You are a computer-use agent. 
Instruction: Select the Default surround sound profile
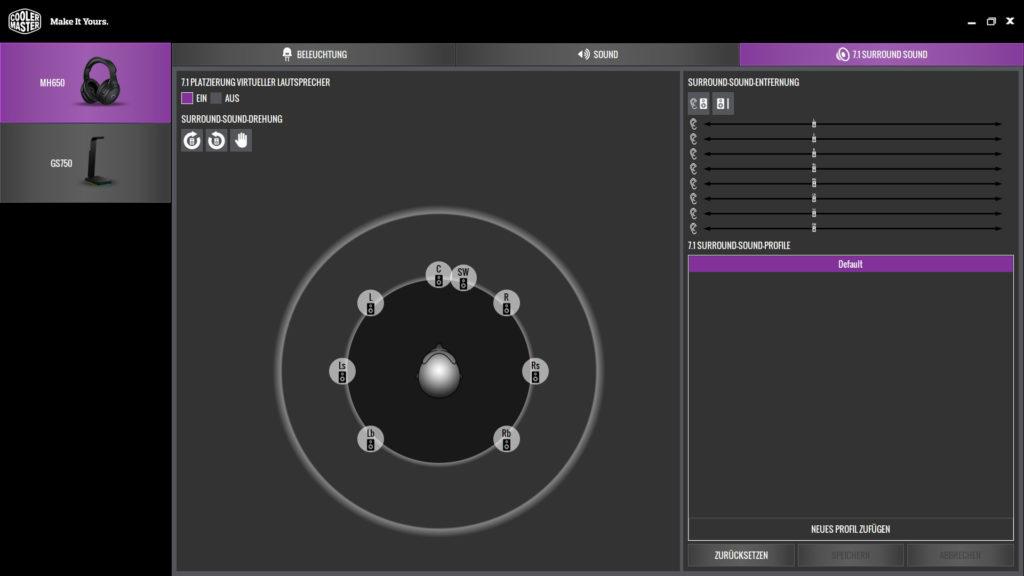(852, 263)
